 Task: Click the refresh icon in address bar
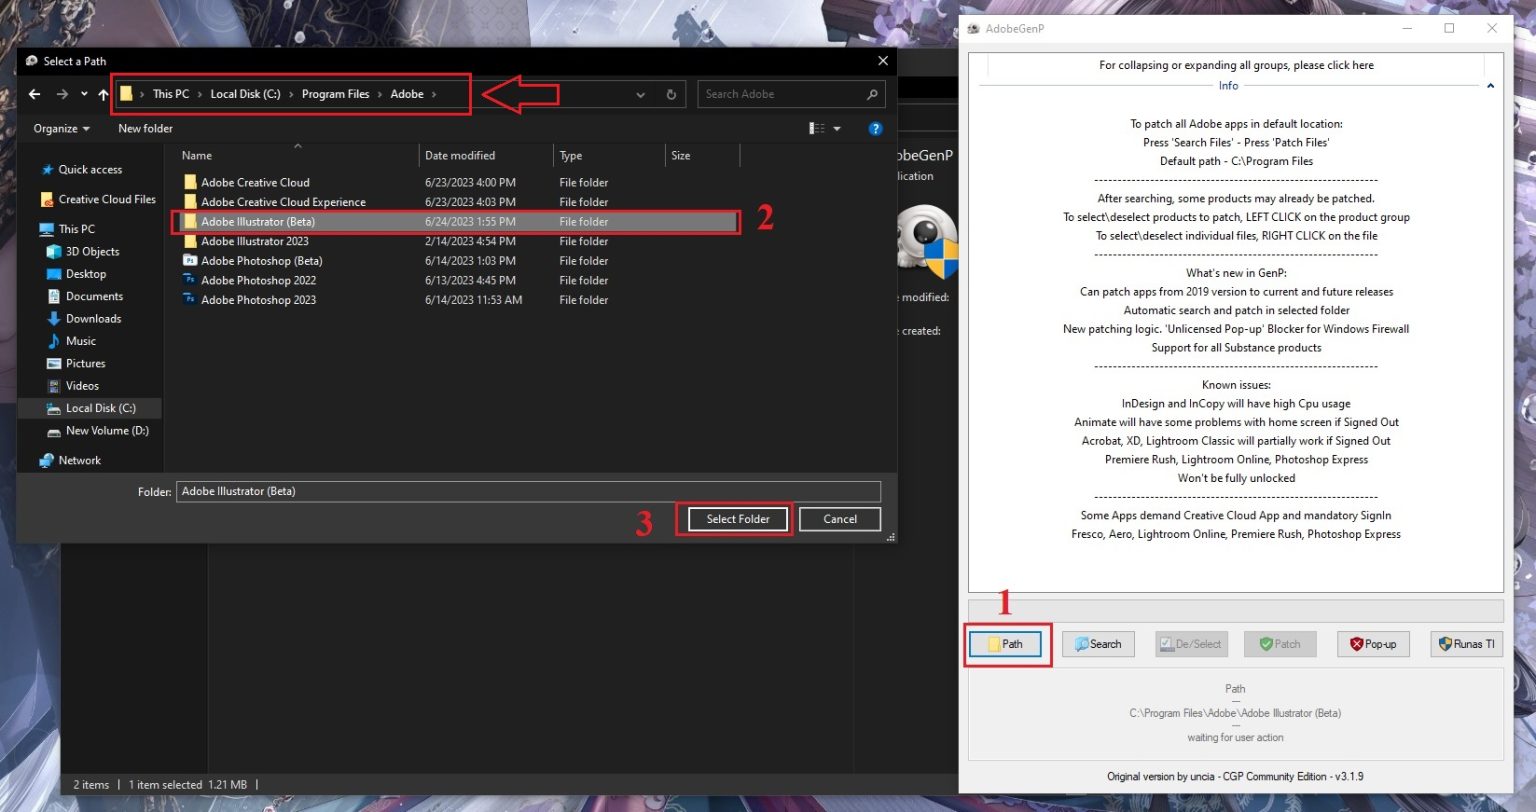[670, 94]
